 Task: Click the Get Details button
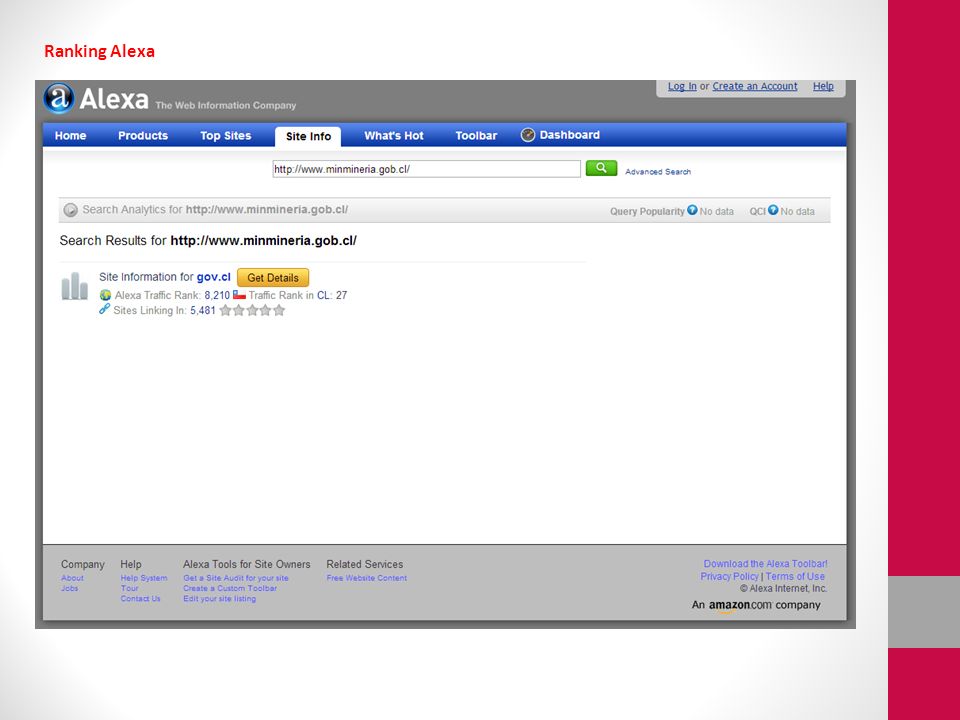click(x=273, y=277)
